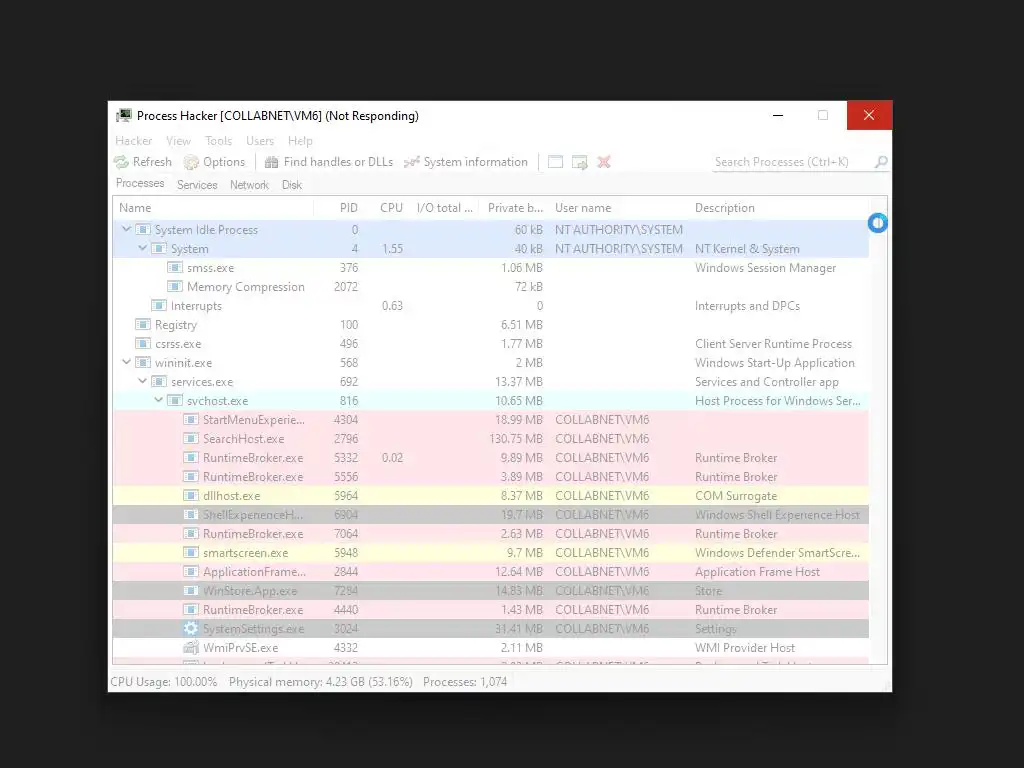
Task: Click the red X terminate window icon
Action: click(603, 162)
